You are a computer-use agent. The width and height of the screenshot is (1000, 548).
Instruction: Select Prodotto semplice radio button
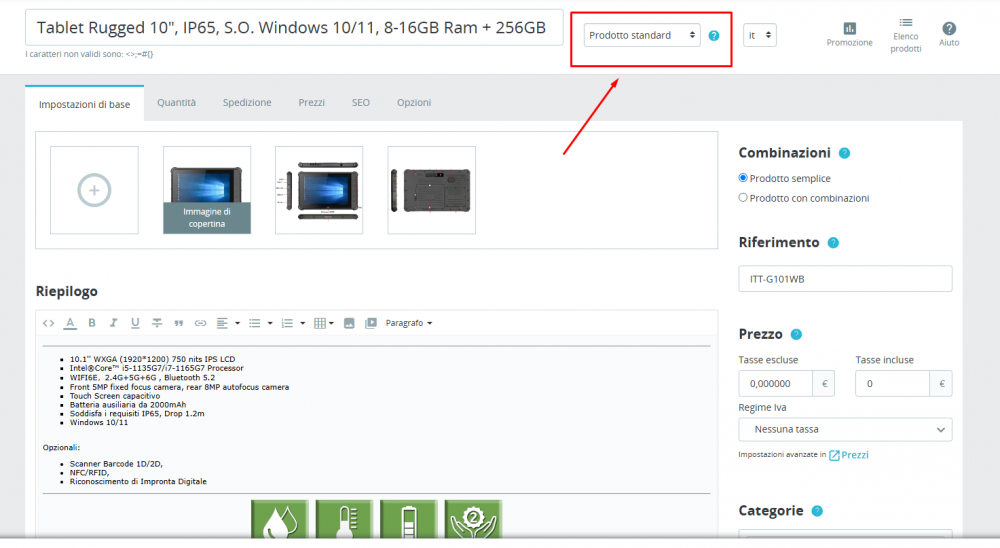coord(743,178)
